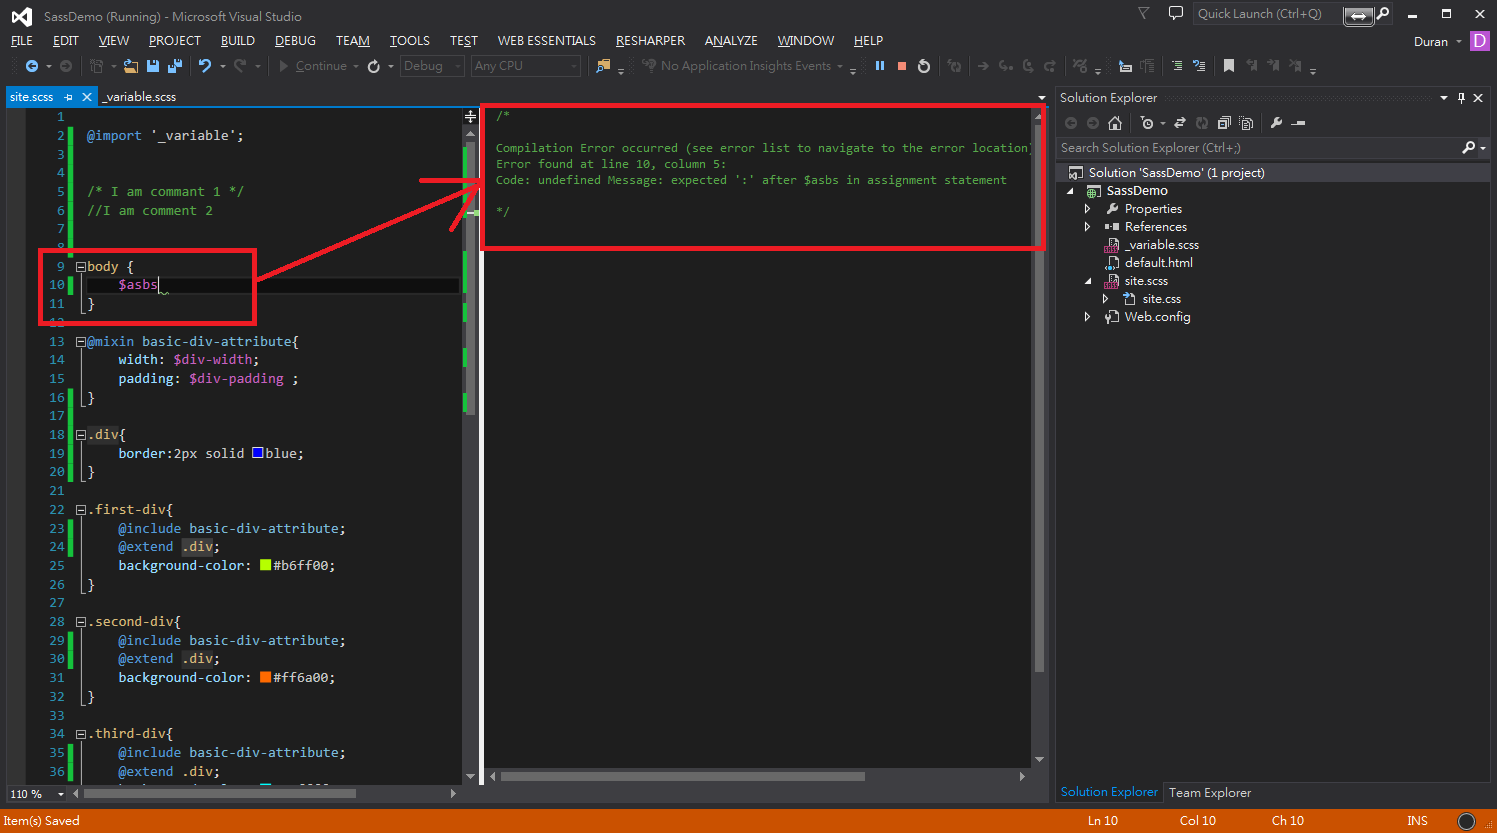Toggle the pin on site.scss tab

[x=69, y=97]
